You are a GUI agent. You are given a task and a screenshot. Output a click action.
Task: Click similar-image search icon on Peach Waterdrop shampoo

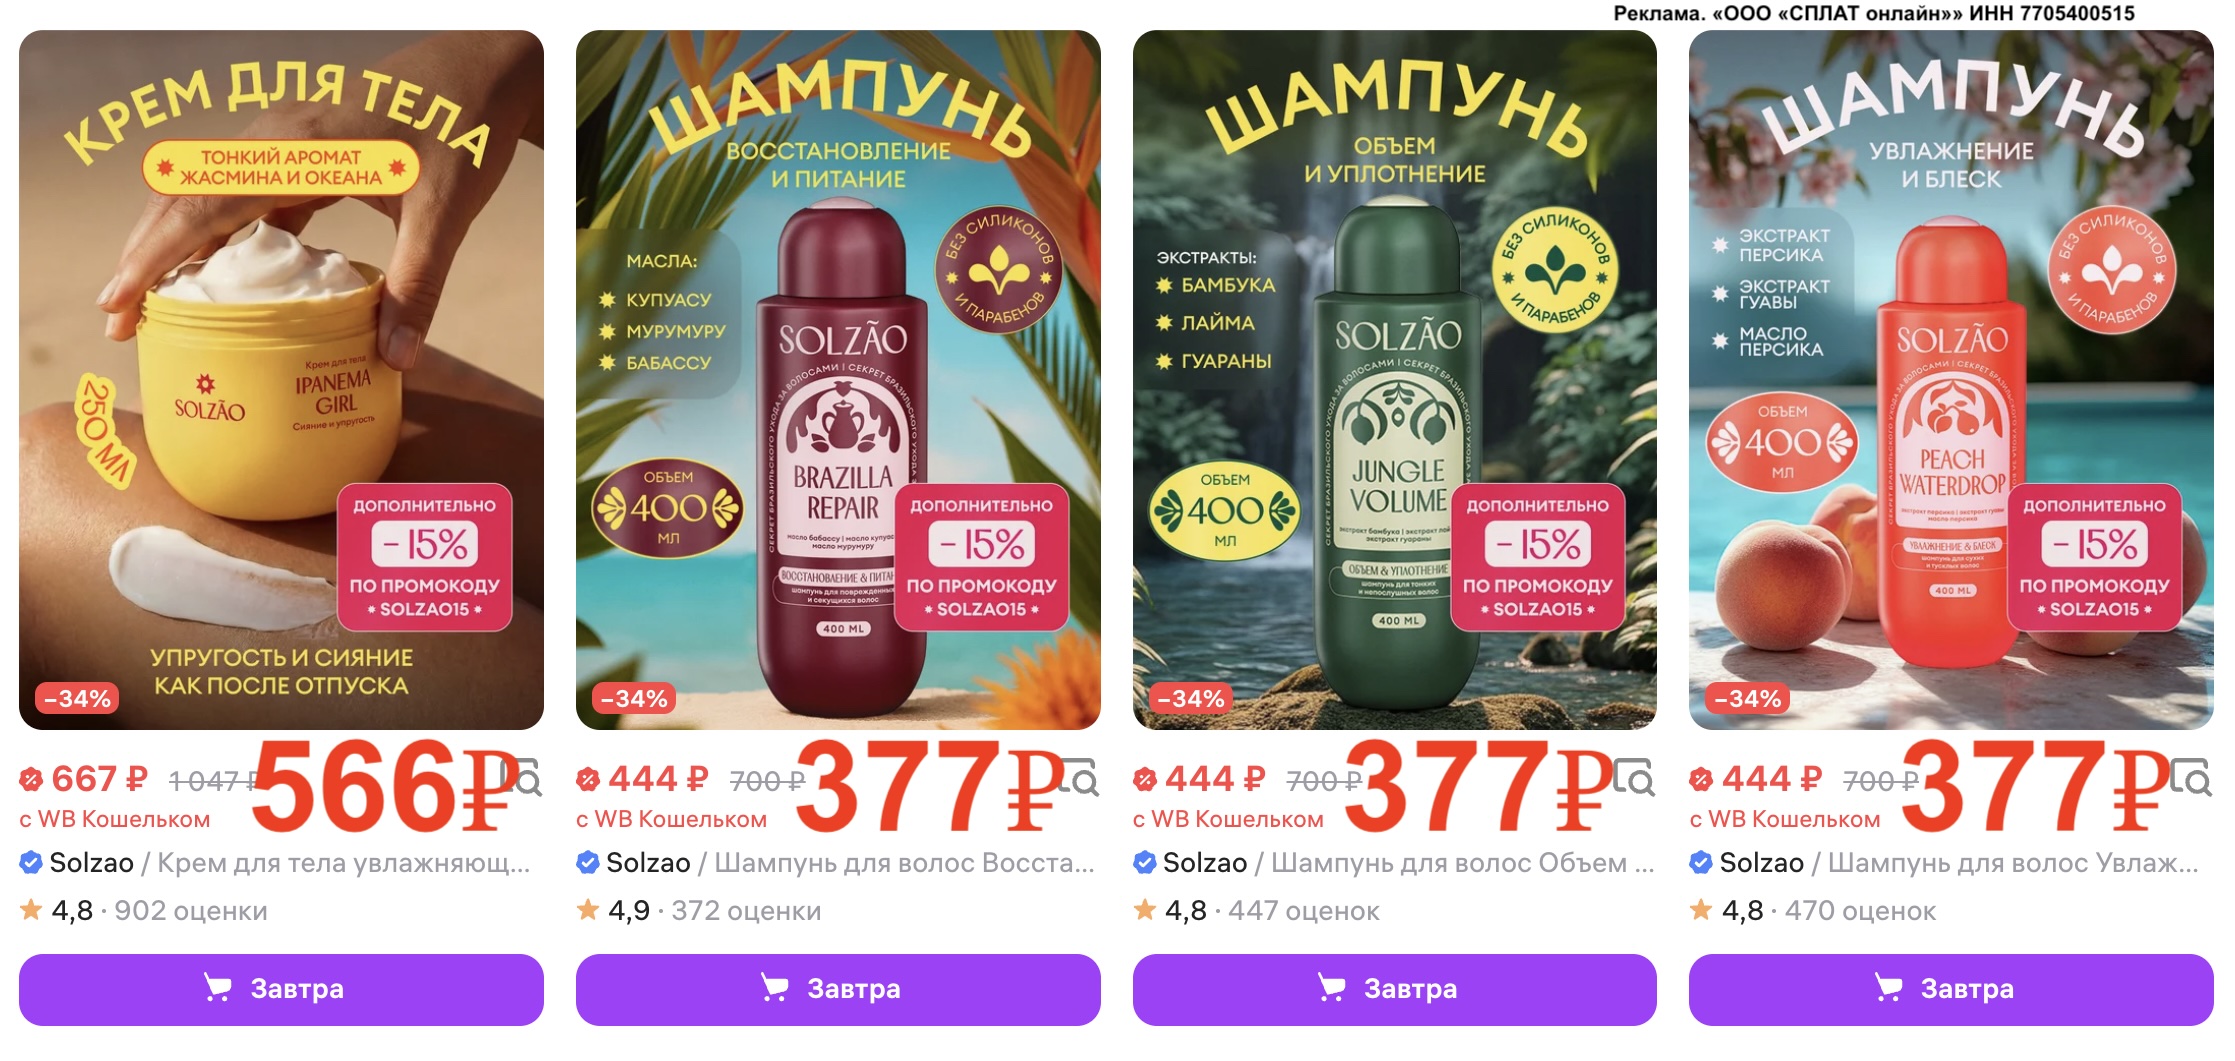[2192, 778]
